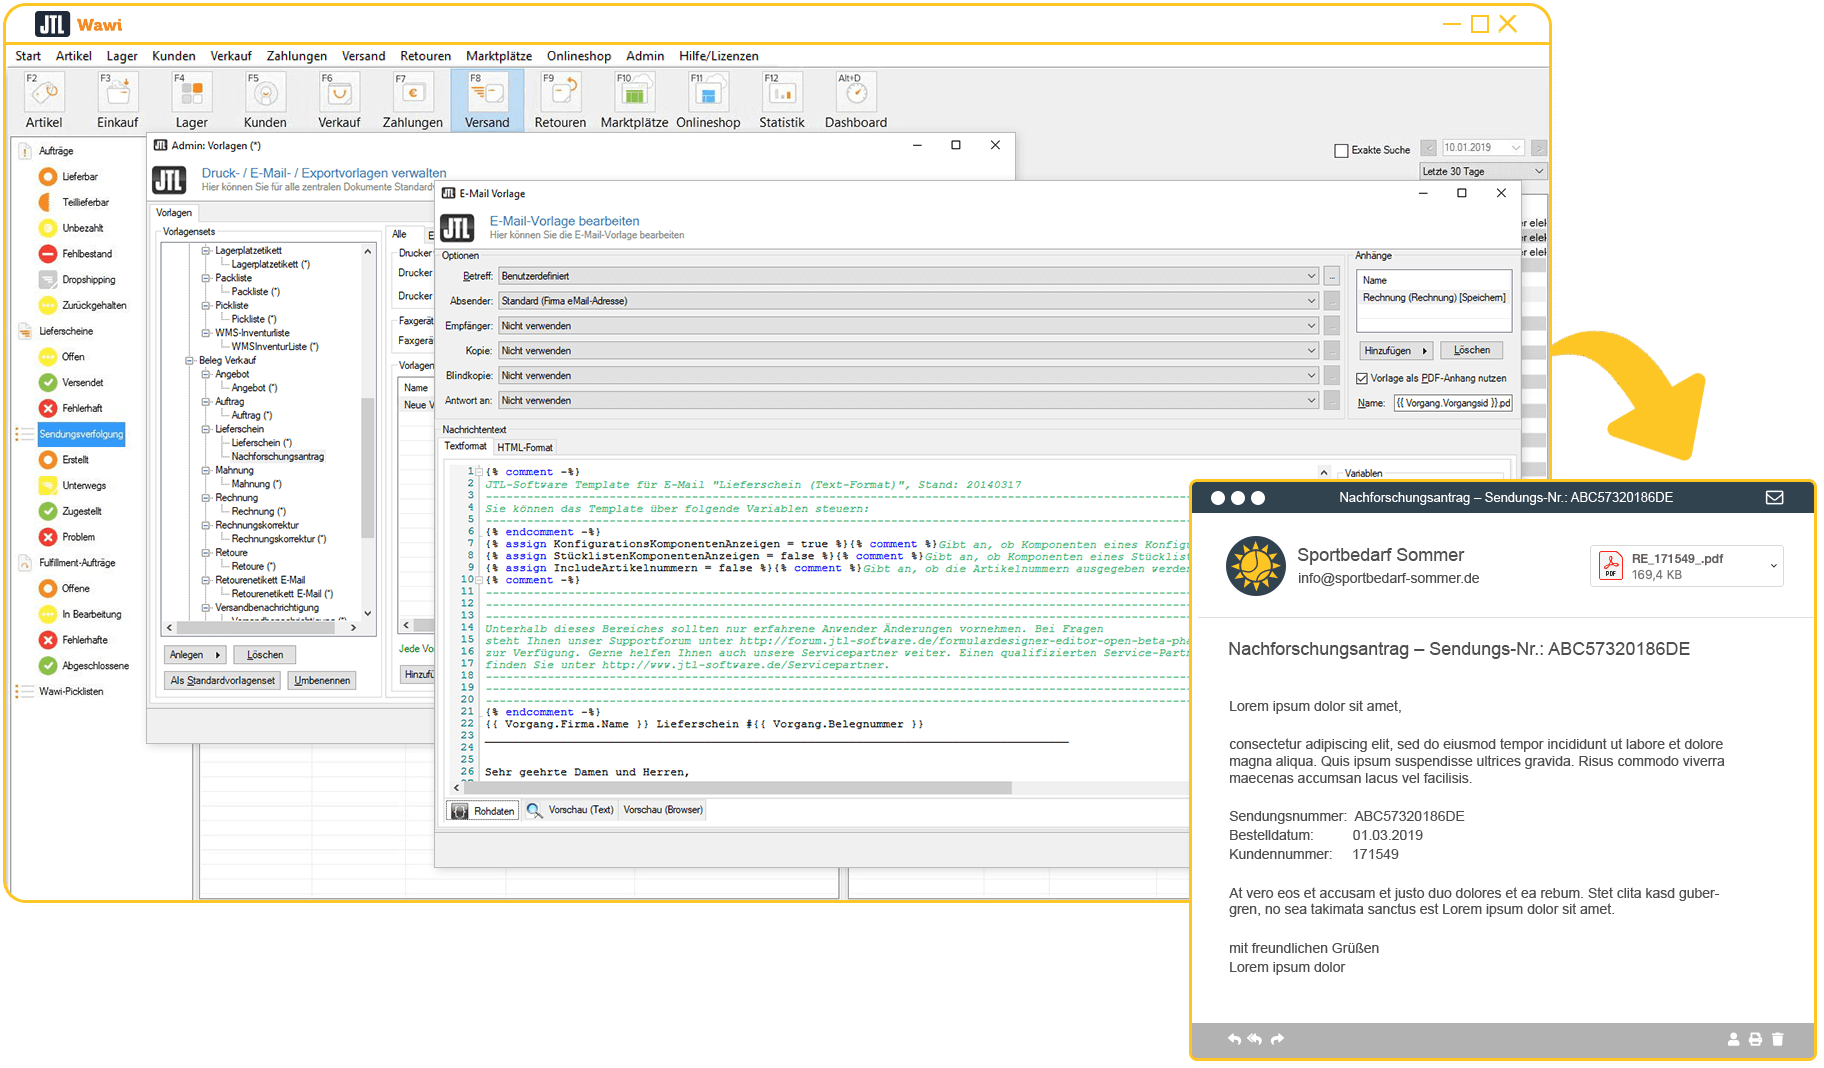Viewport: 1824px width, 1068px height.
Task: Click the Retouren toolbar icon
Action: click(x=560, y=94)
